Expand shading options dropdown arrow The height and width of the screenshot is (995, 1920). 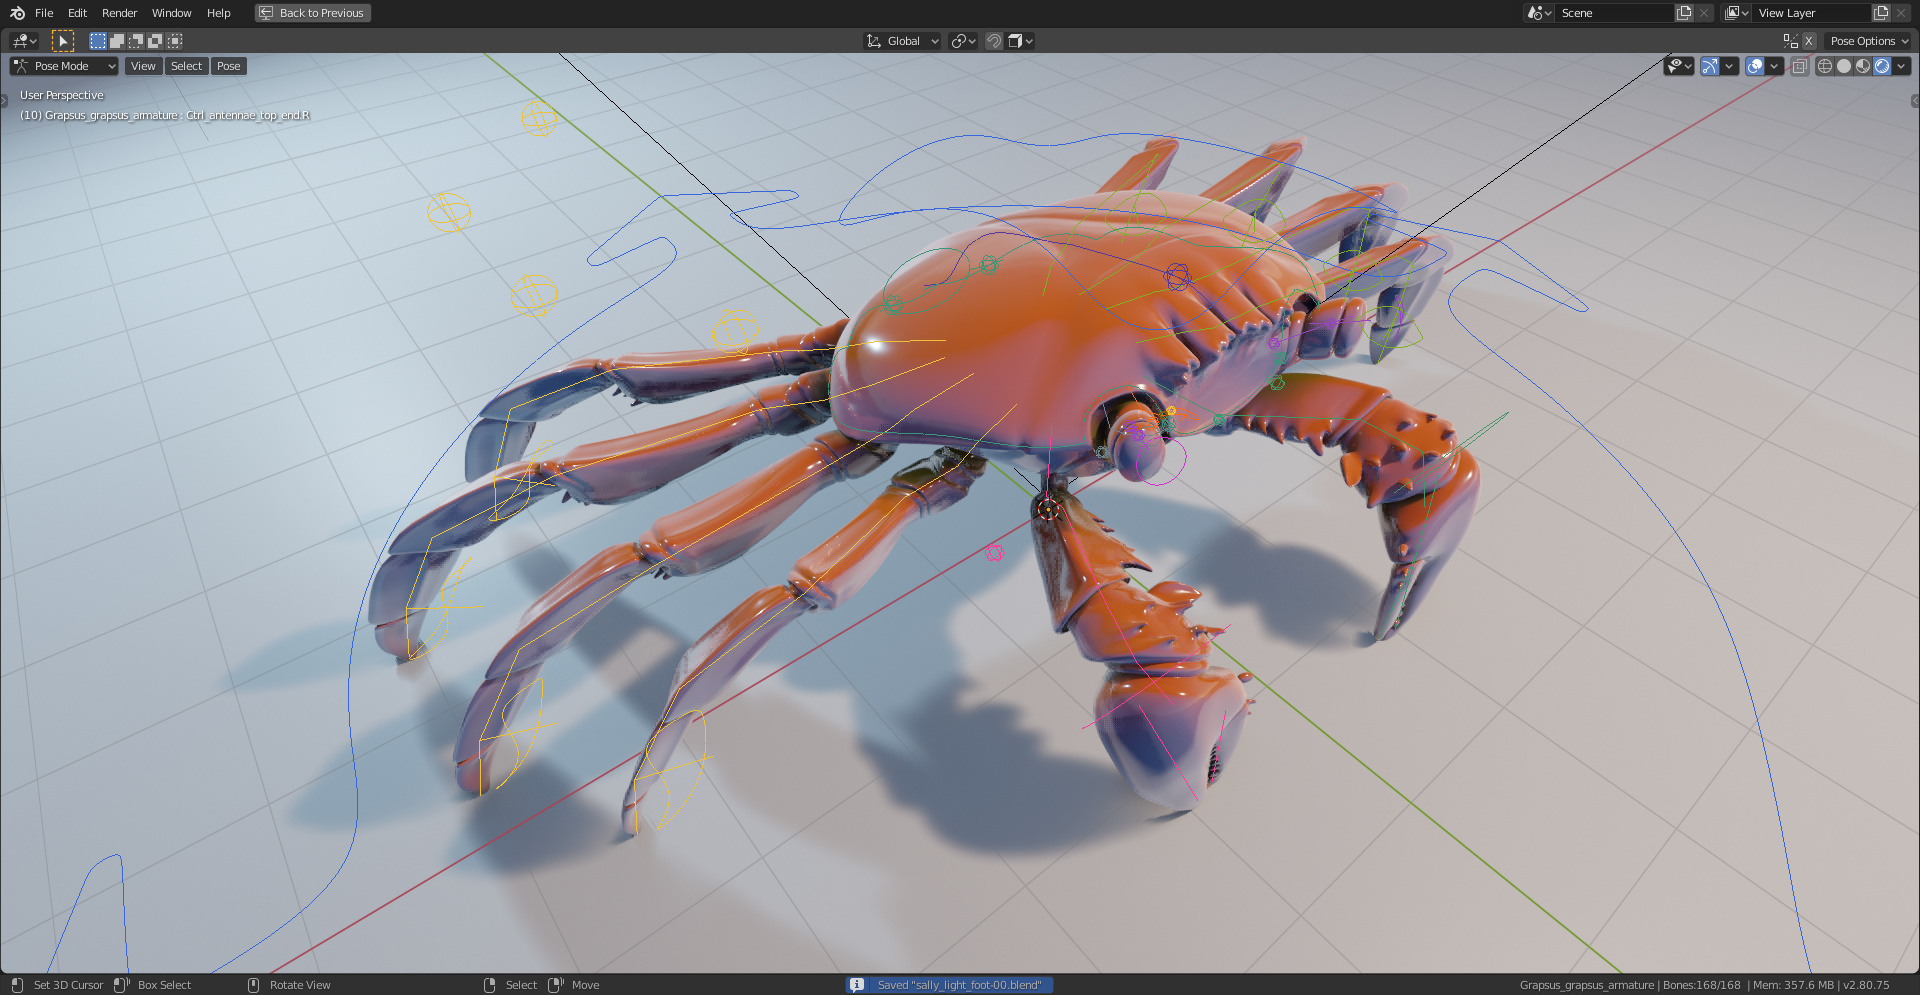click(1901, 66)
